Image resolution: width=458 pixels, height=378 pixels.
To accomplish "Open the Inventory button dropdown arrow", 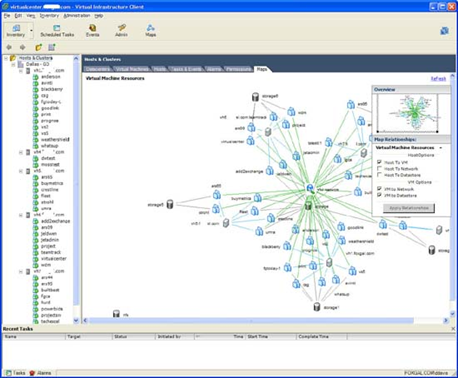I will click(31, 31).
